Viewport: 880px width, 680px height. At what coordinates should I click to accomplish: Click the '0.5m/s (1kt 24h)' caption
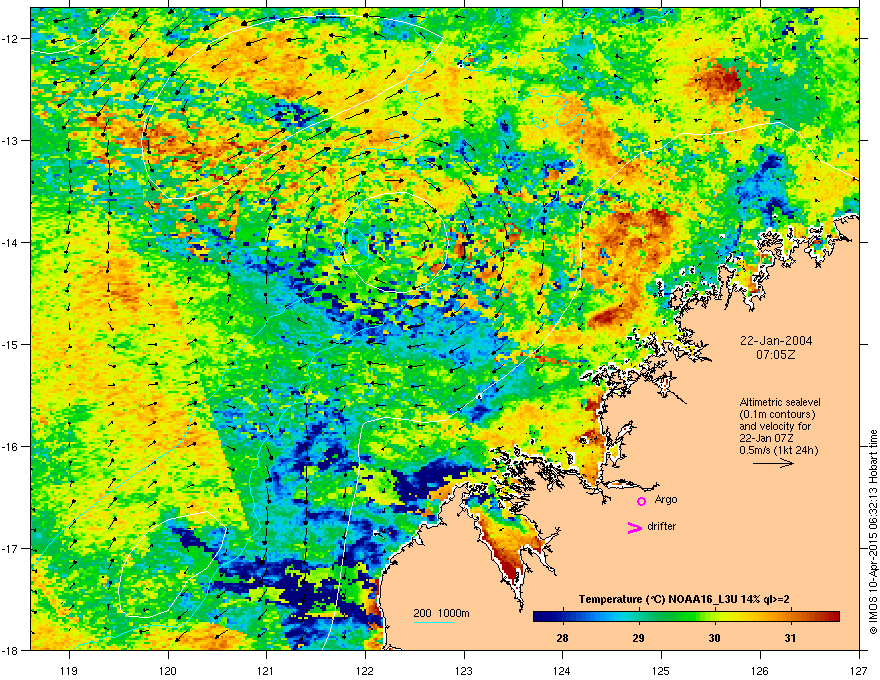click(x=778, y=450)
